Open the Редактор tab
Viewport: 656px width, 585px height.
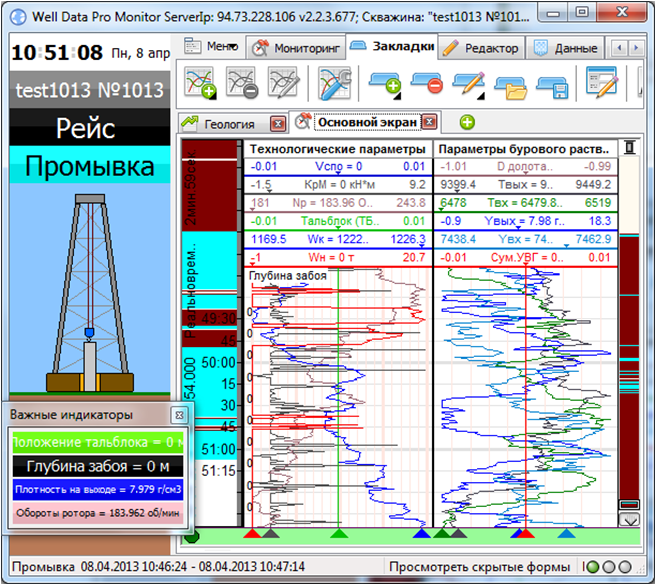click(x=482, y=49)
